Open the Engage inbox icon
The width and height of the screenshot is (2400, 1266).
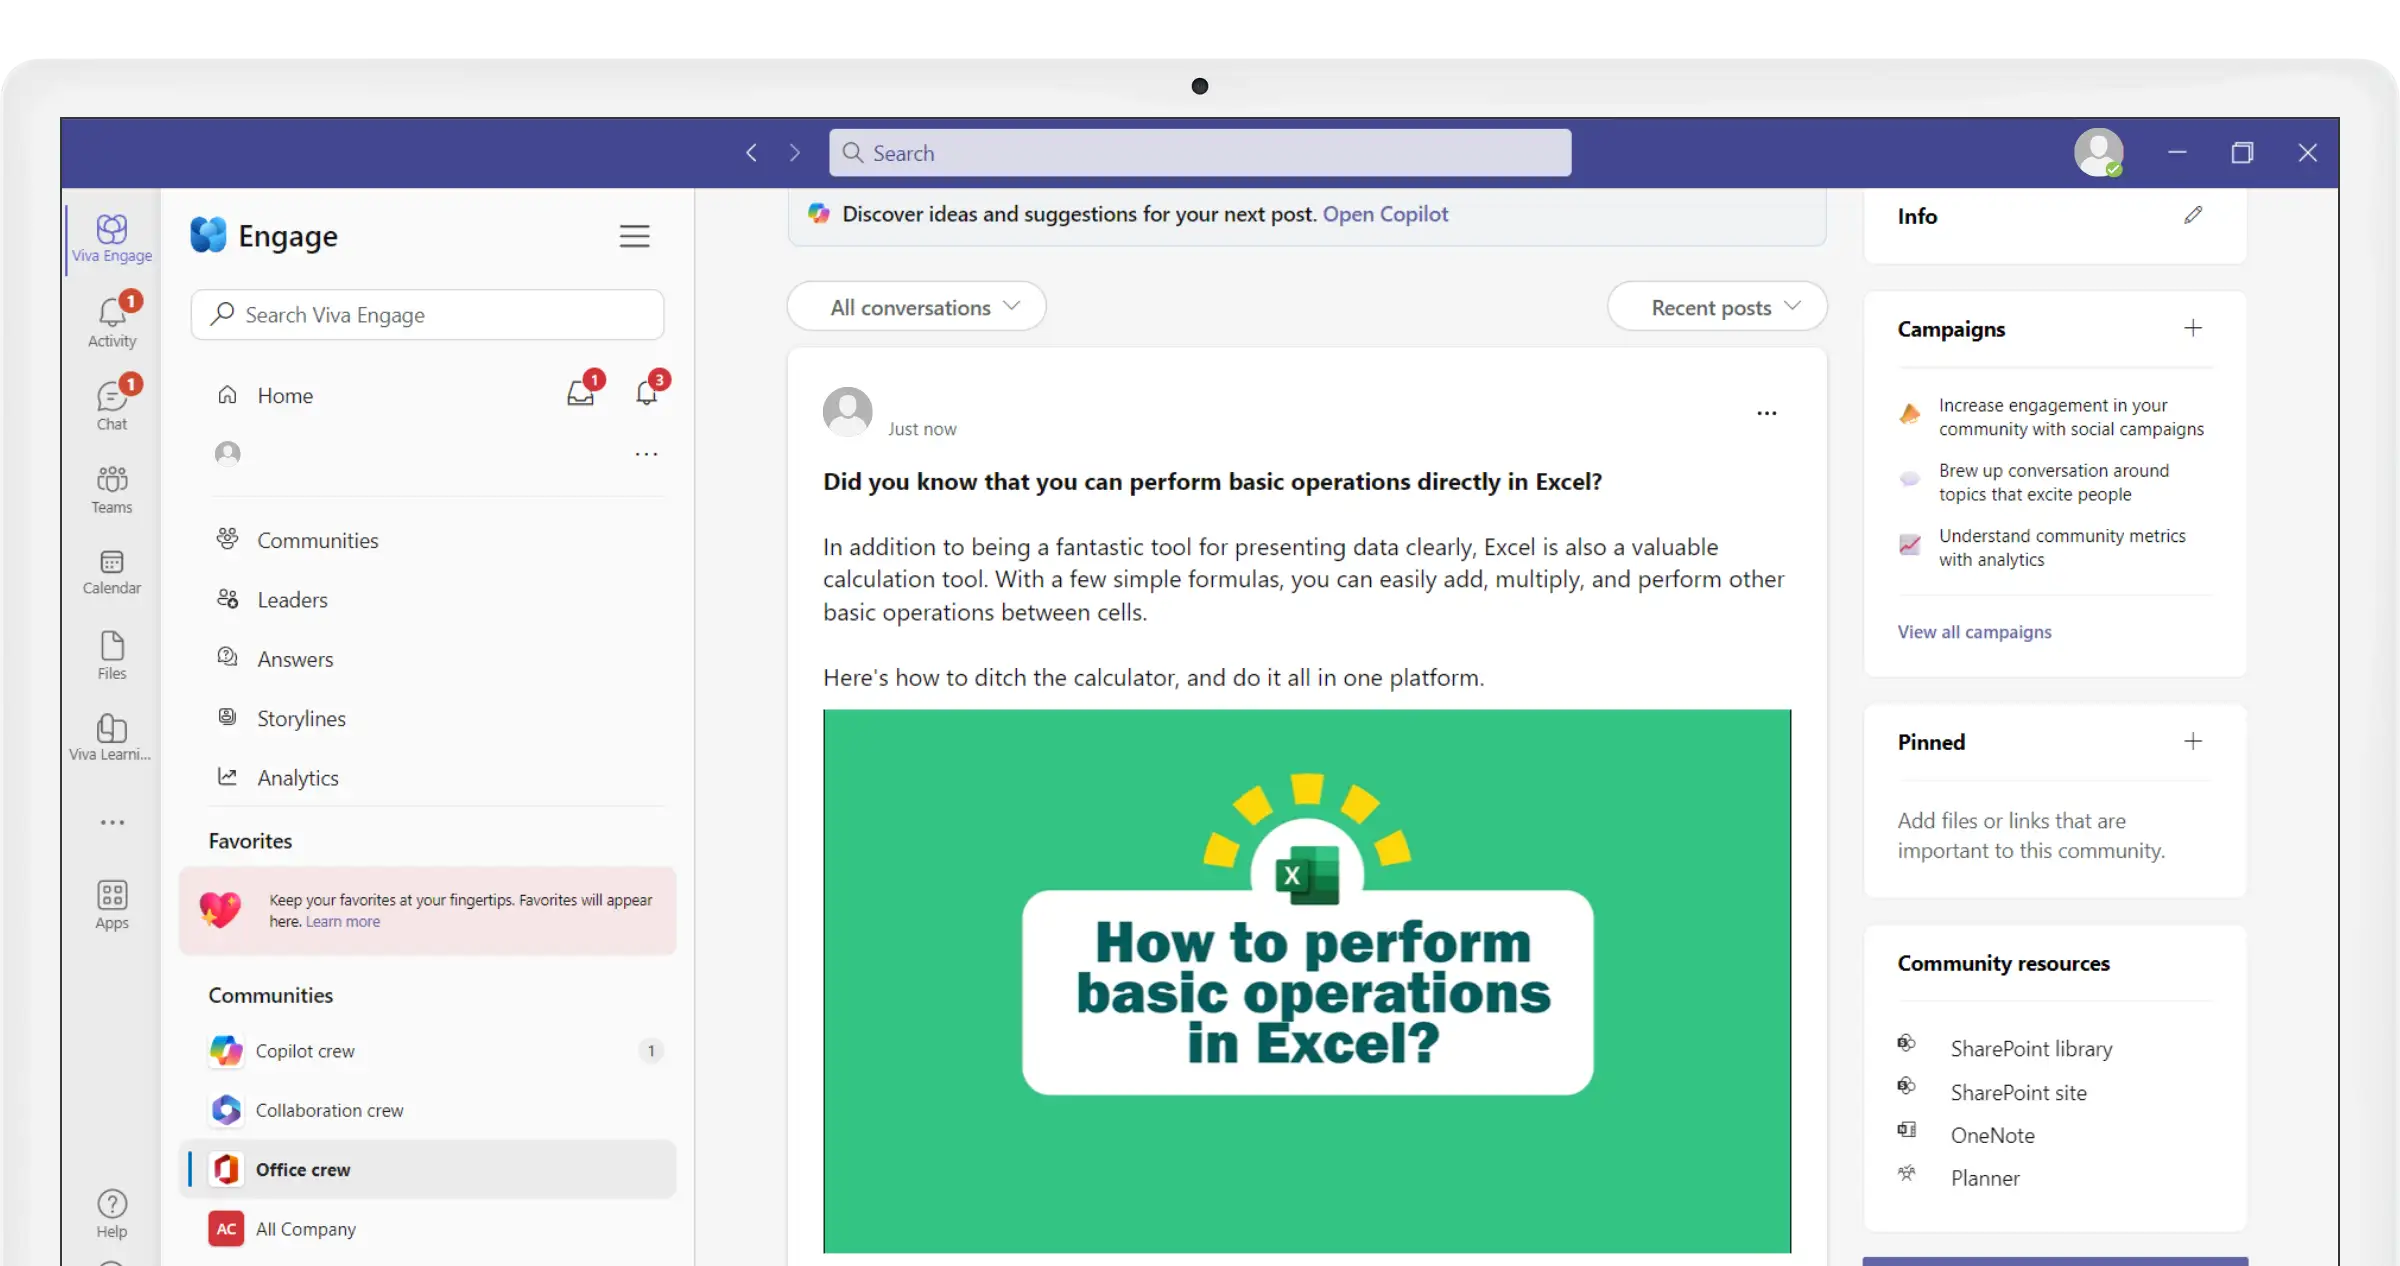pyautogui.click(x=581, y=394)
